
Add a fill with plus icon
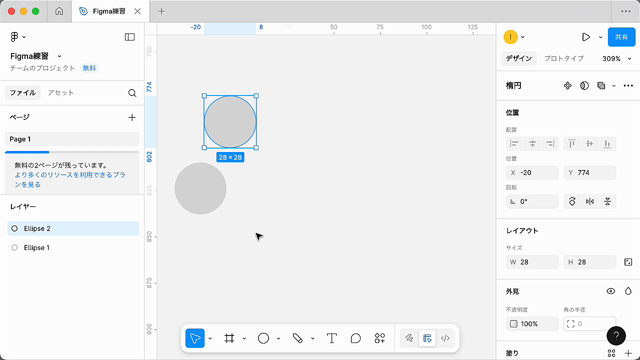tap(628, 353)
